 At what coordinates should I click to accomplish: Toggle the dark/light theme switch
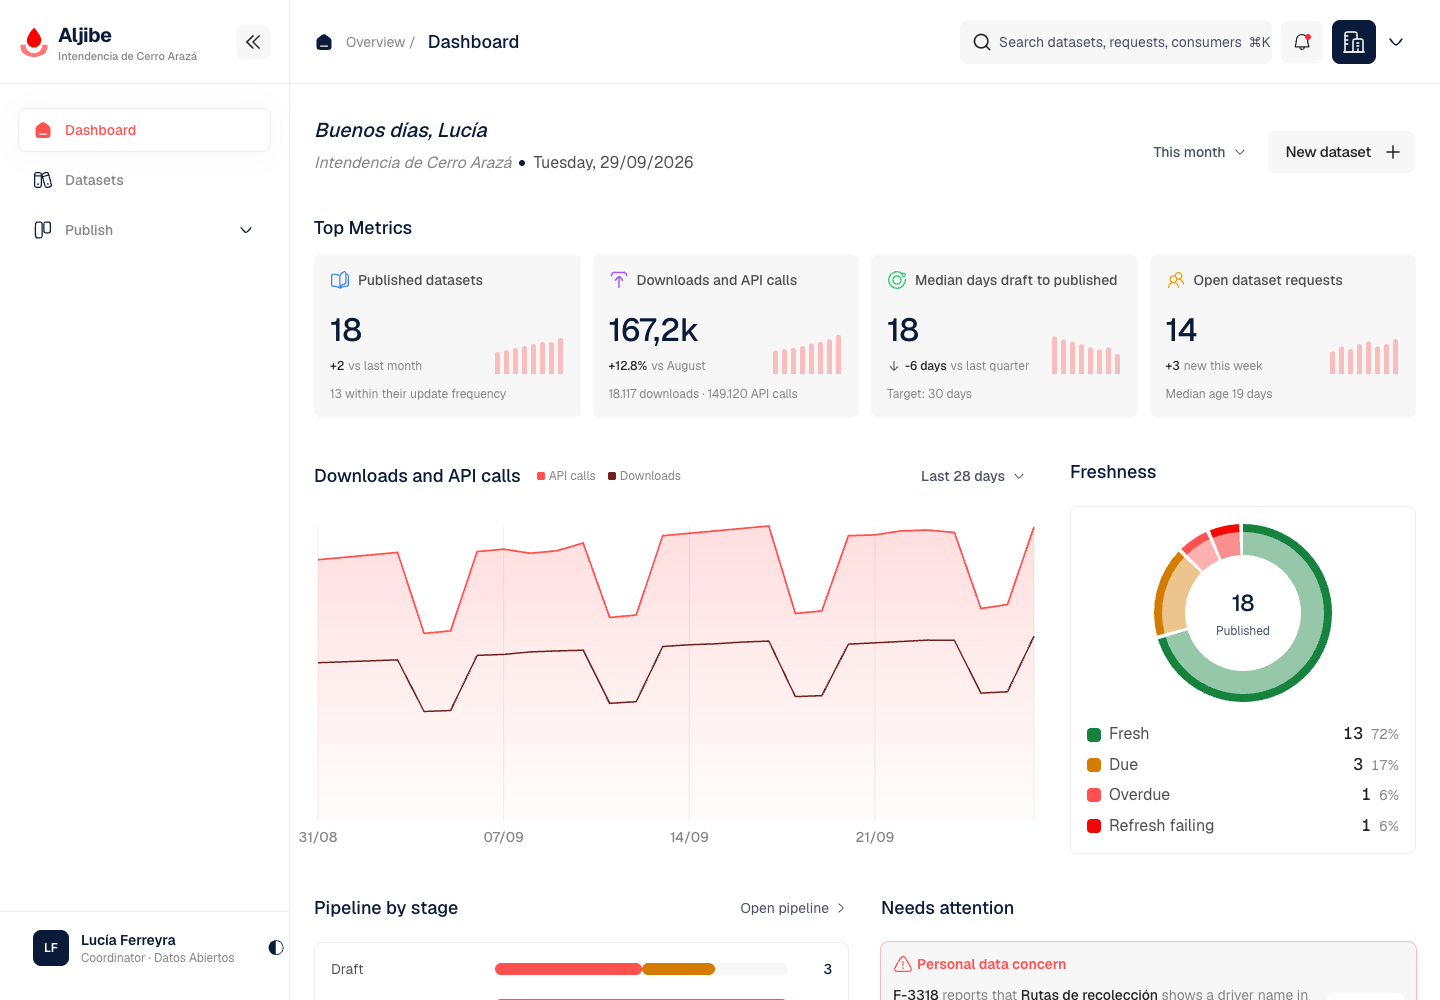(276, 947)
